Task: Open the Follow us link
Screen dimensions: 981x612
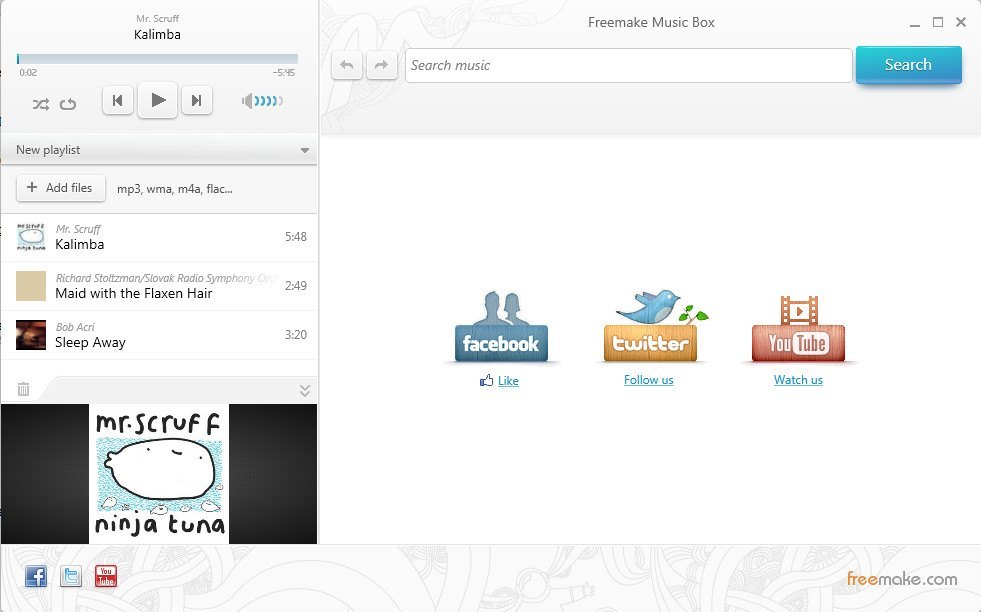Action: pyautogui.click(x=649, y=380)
